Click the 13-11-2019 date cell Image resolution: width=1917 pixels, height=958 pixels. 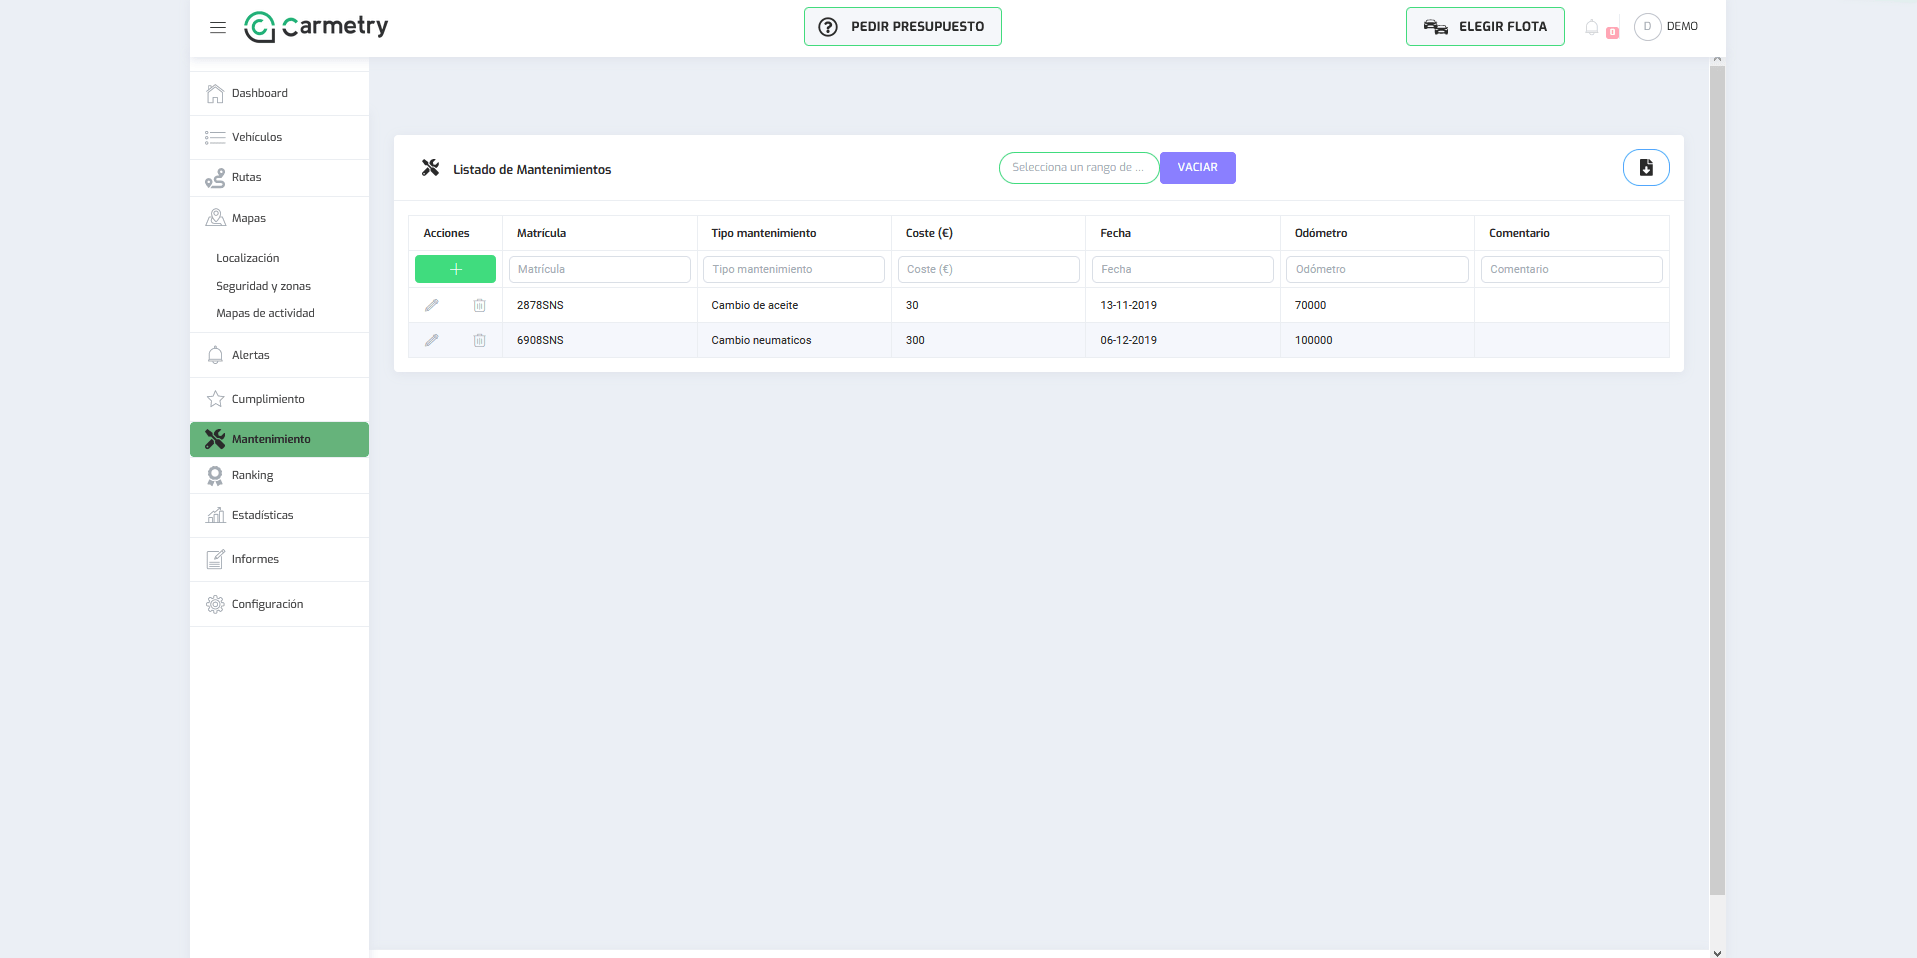[1183, 305]
